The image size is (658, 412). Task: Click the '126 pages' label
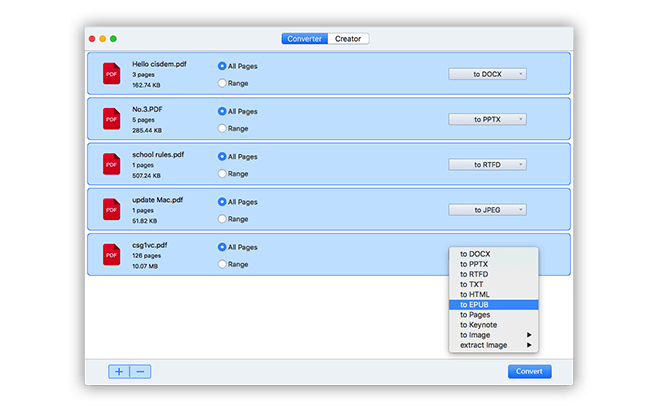click(x=146, y=256)
